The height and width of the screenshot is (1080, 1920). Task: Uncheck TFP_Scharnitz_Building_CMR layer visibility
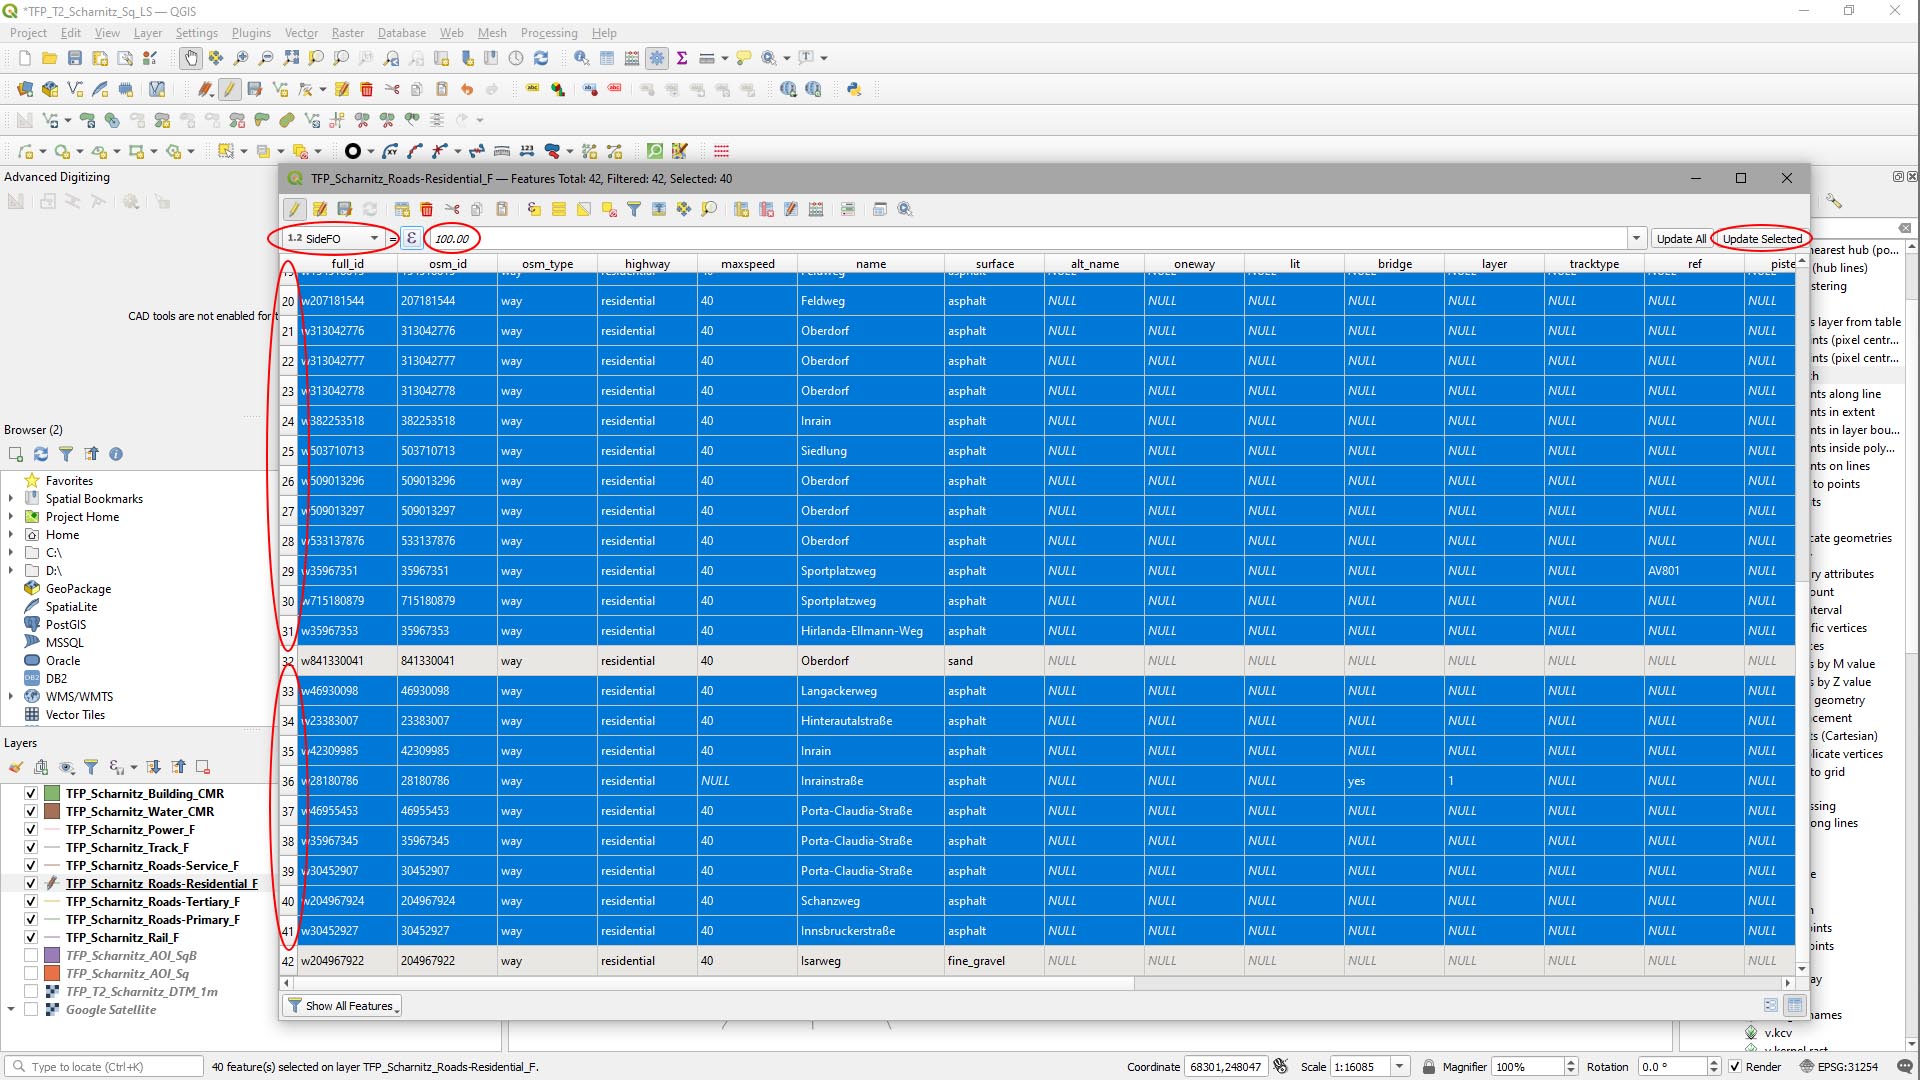[x=31, y=794]
